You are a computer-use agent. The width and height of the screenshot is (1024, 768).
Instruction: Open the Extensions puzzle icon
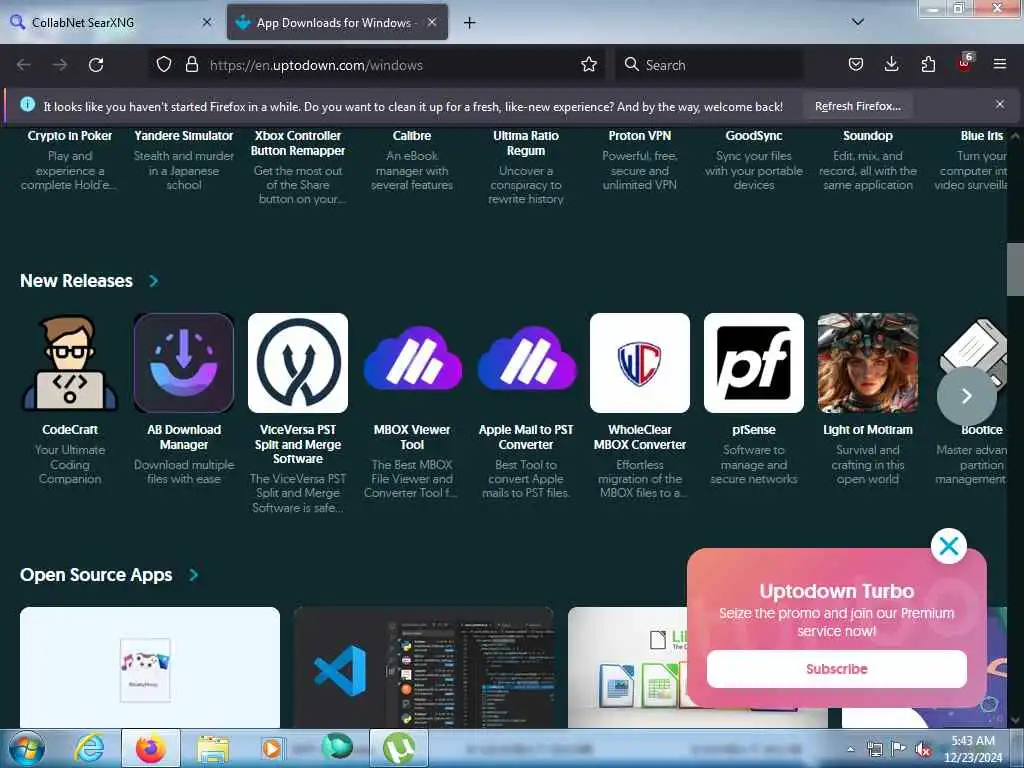[928, 65]
